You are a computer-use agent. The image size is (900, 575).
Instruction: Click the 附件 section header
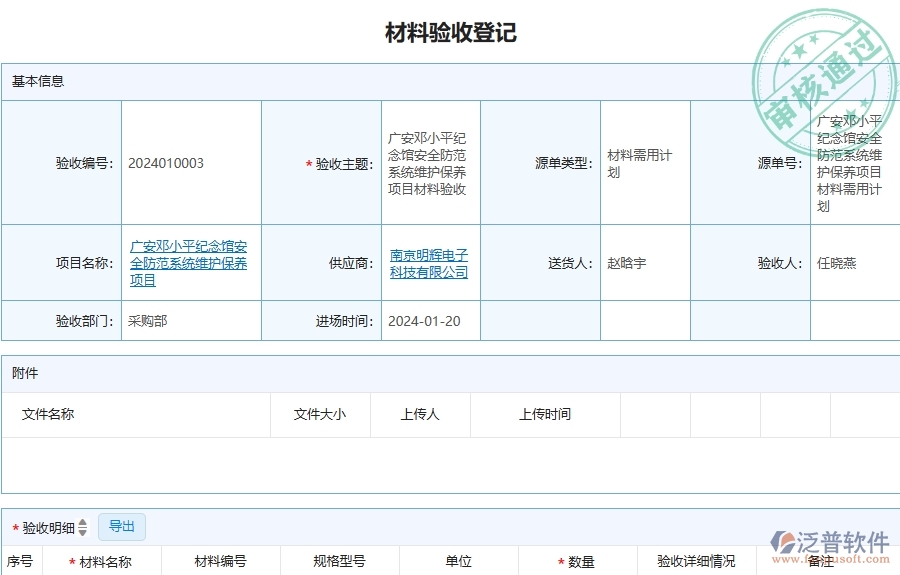[x=25, y=373]
